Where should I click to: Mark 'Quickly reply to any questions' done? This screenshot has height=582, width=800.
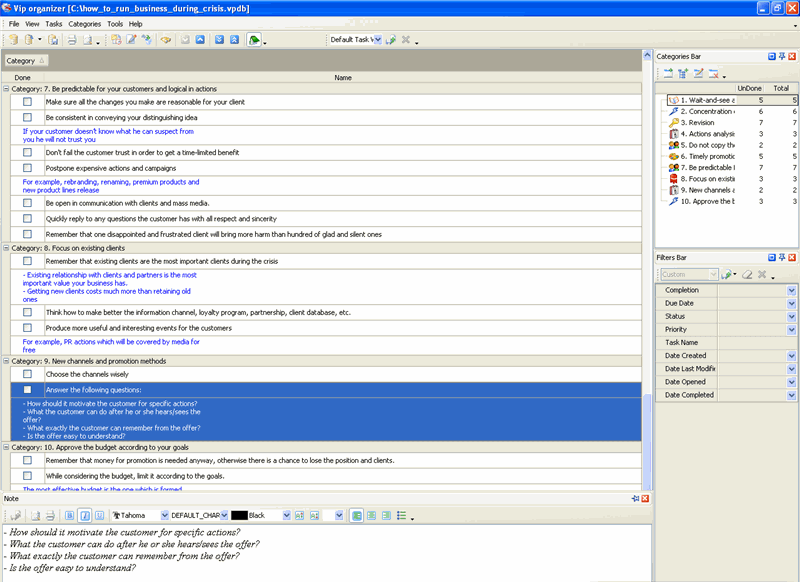coord(28,218)
